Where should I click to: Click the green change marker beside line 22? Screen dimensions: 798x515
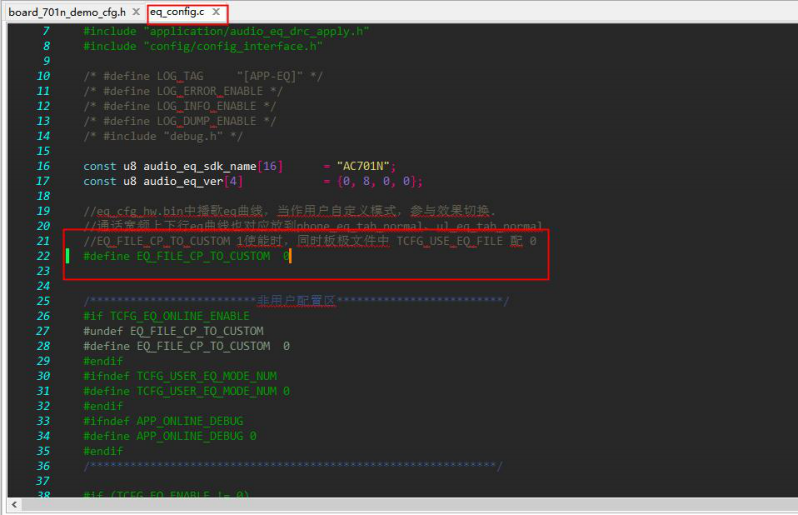[x=68, y=256]
